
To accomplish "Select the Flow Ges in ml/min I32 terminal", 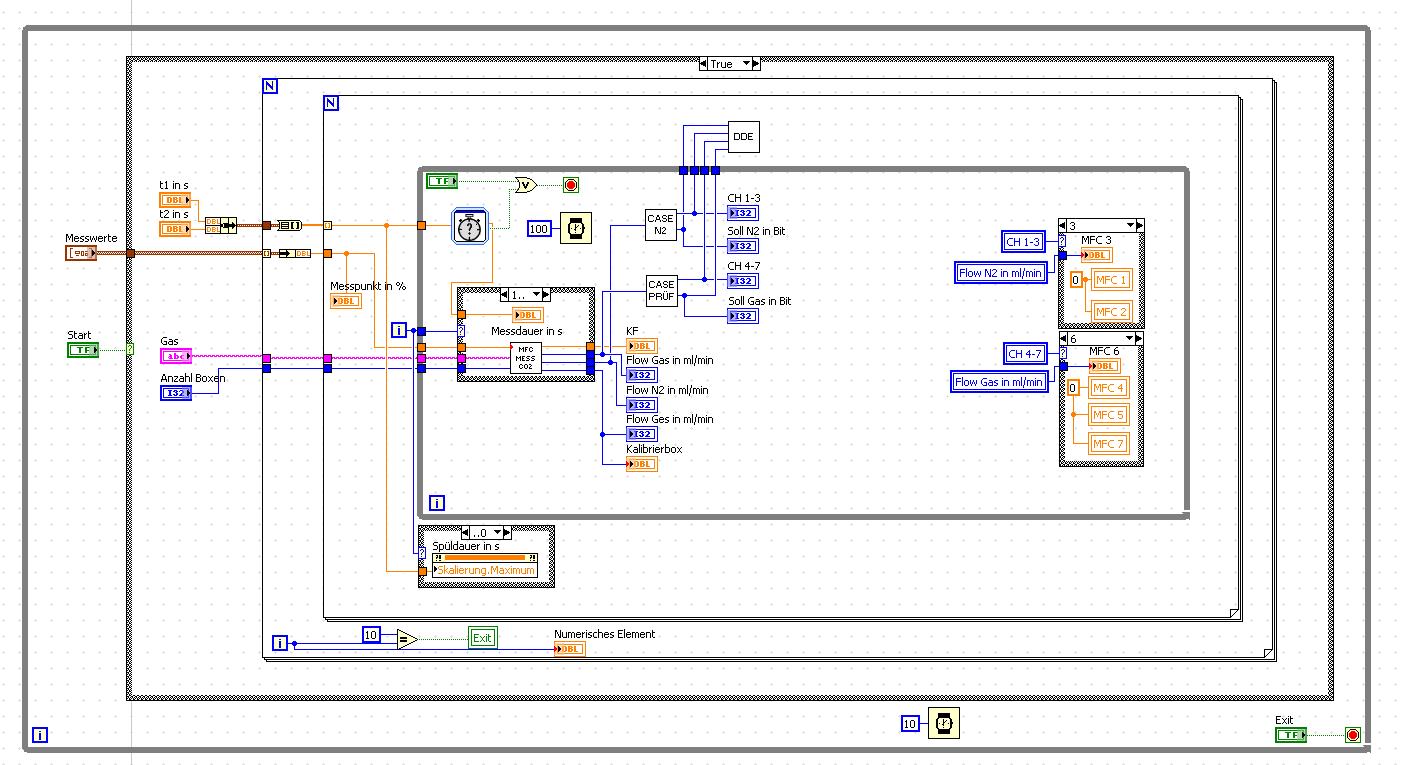I will pos(642,434).
